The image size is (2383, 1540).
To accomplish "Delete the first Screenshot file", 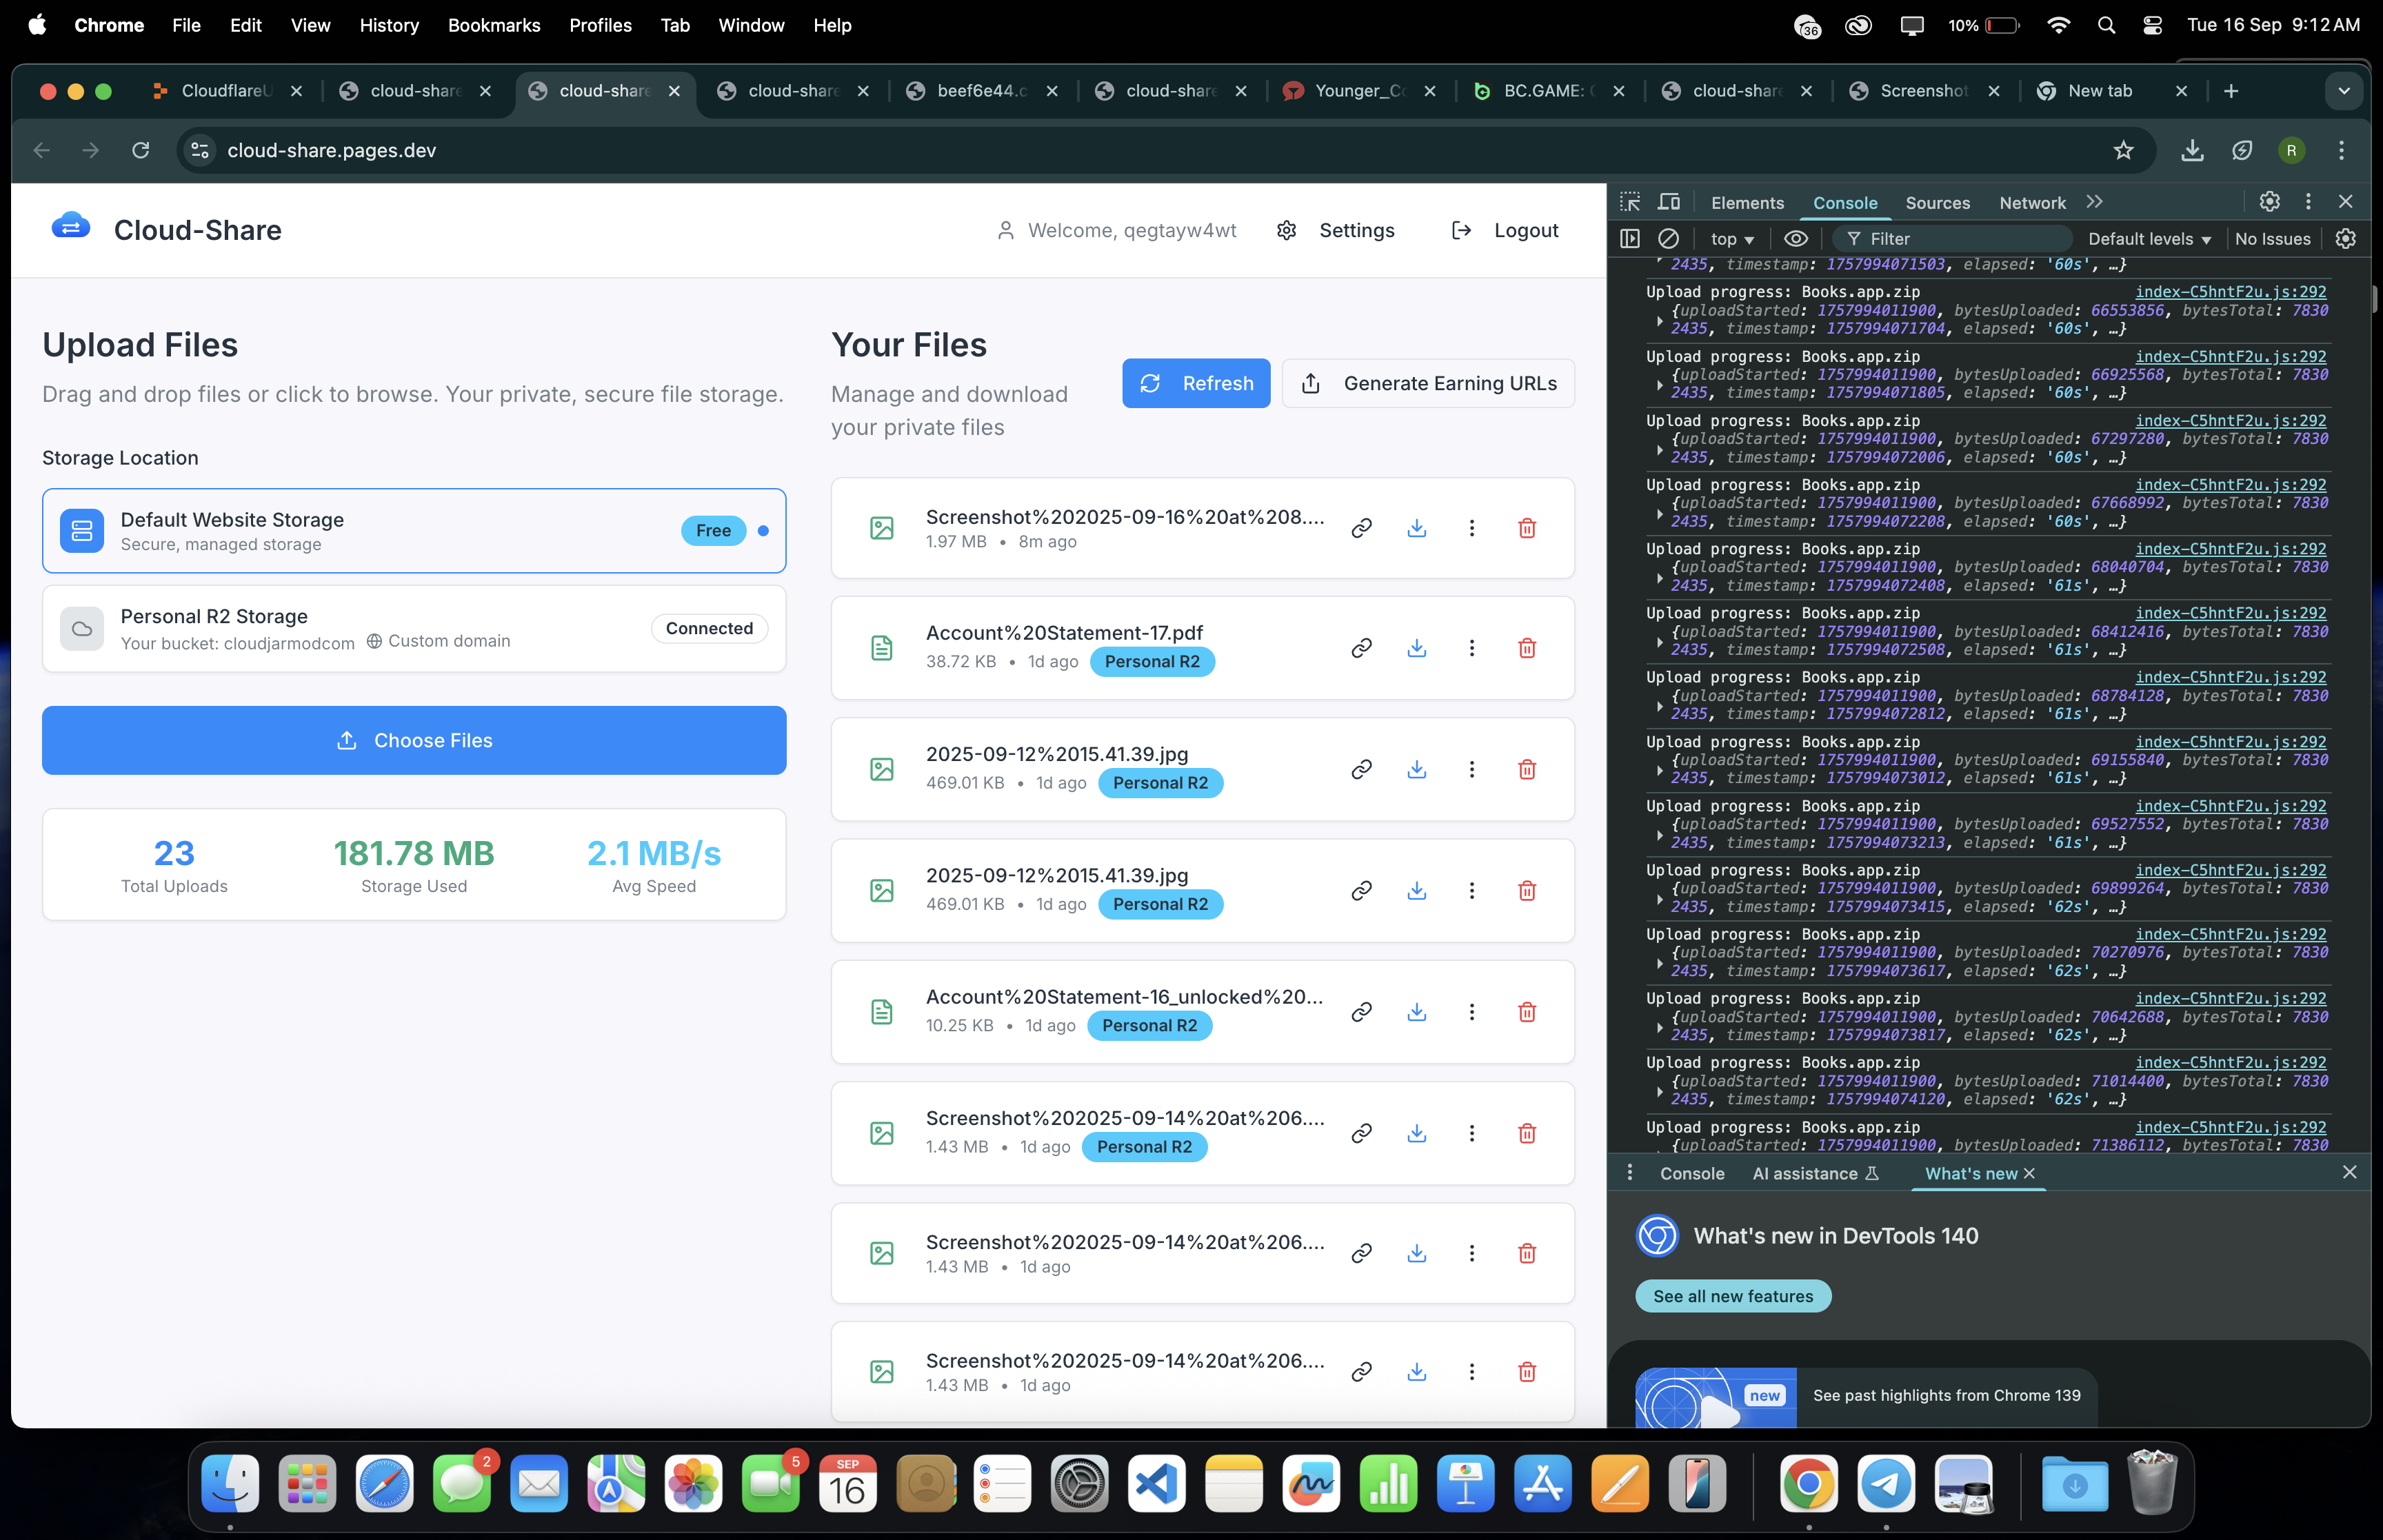I will 1526,528.
